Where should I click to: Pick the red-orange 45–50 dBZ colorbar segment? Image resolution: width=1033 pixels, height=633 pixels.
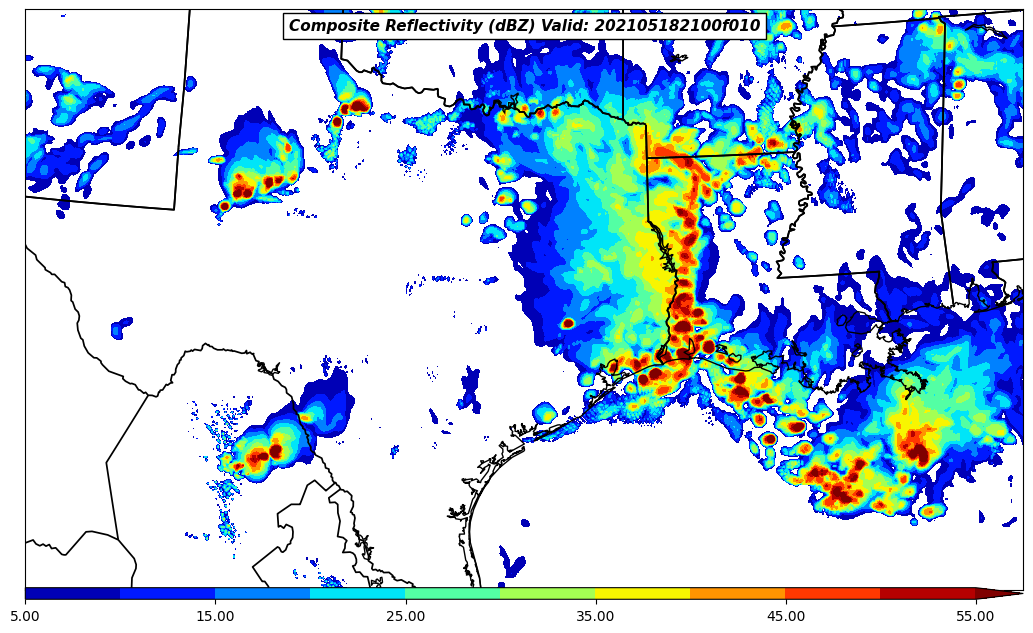point(832,593)
